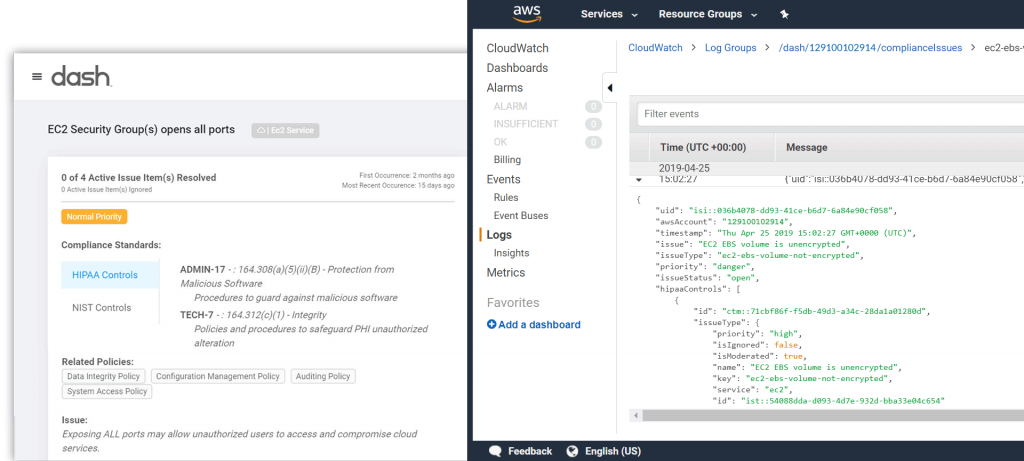The width and height of the screenshot is (1024, 461).
Task: Click the horizontal scrollbar under the log JSON
Action: [x=833, y=415]
